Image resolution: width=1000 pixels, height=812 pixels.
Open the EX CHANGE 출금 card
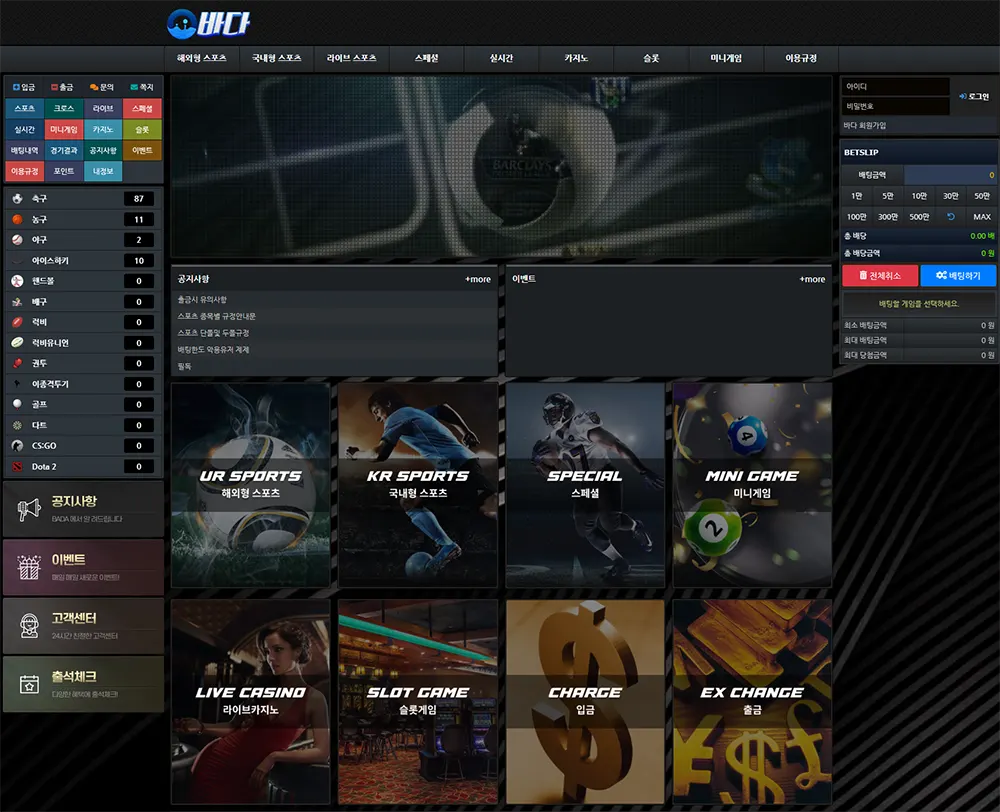tap(753, 701)
